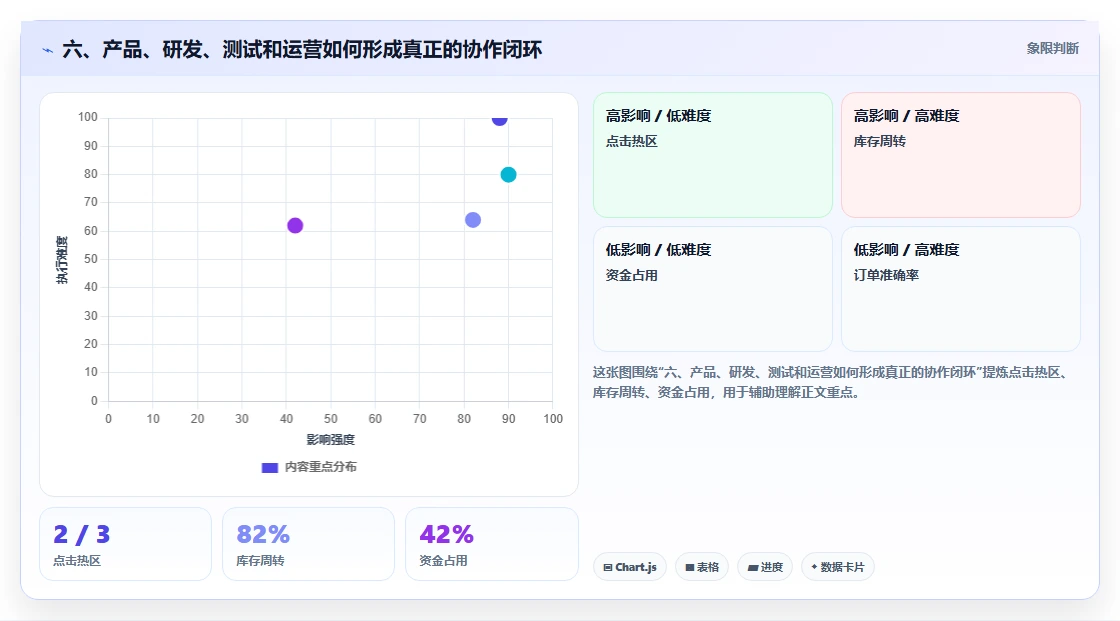Click the y-axis label 100

(x=88, y=117)
